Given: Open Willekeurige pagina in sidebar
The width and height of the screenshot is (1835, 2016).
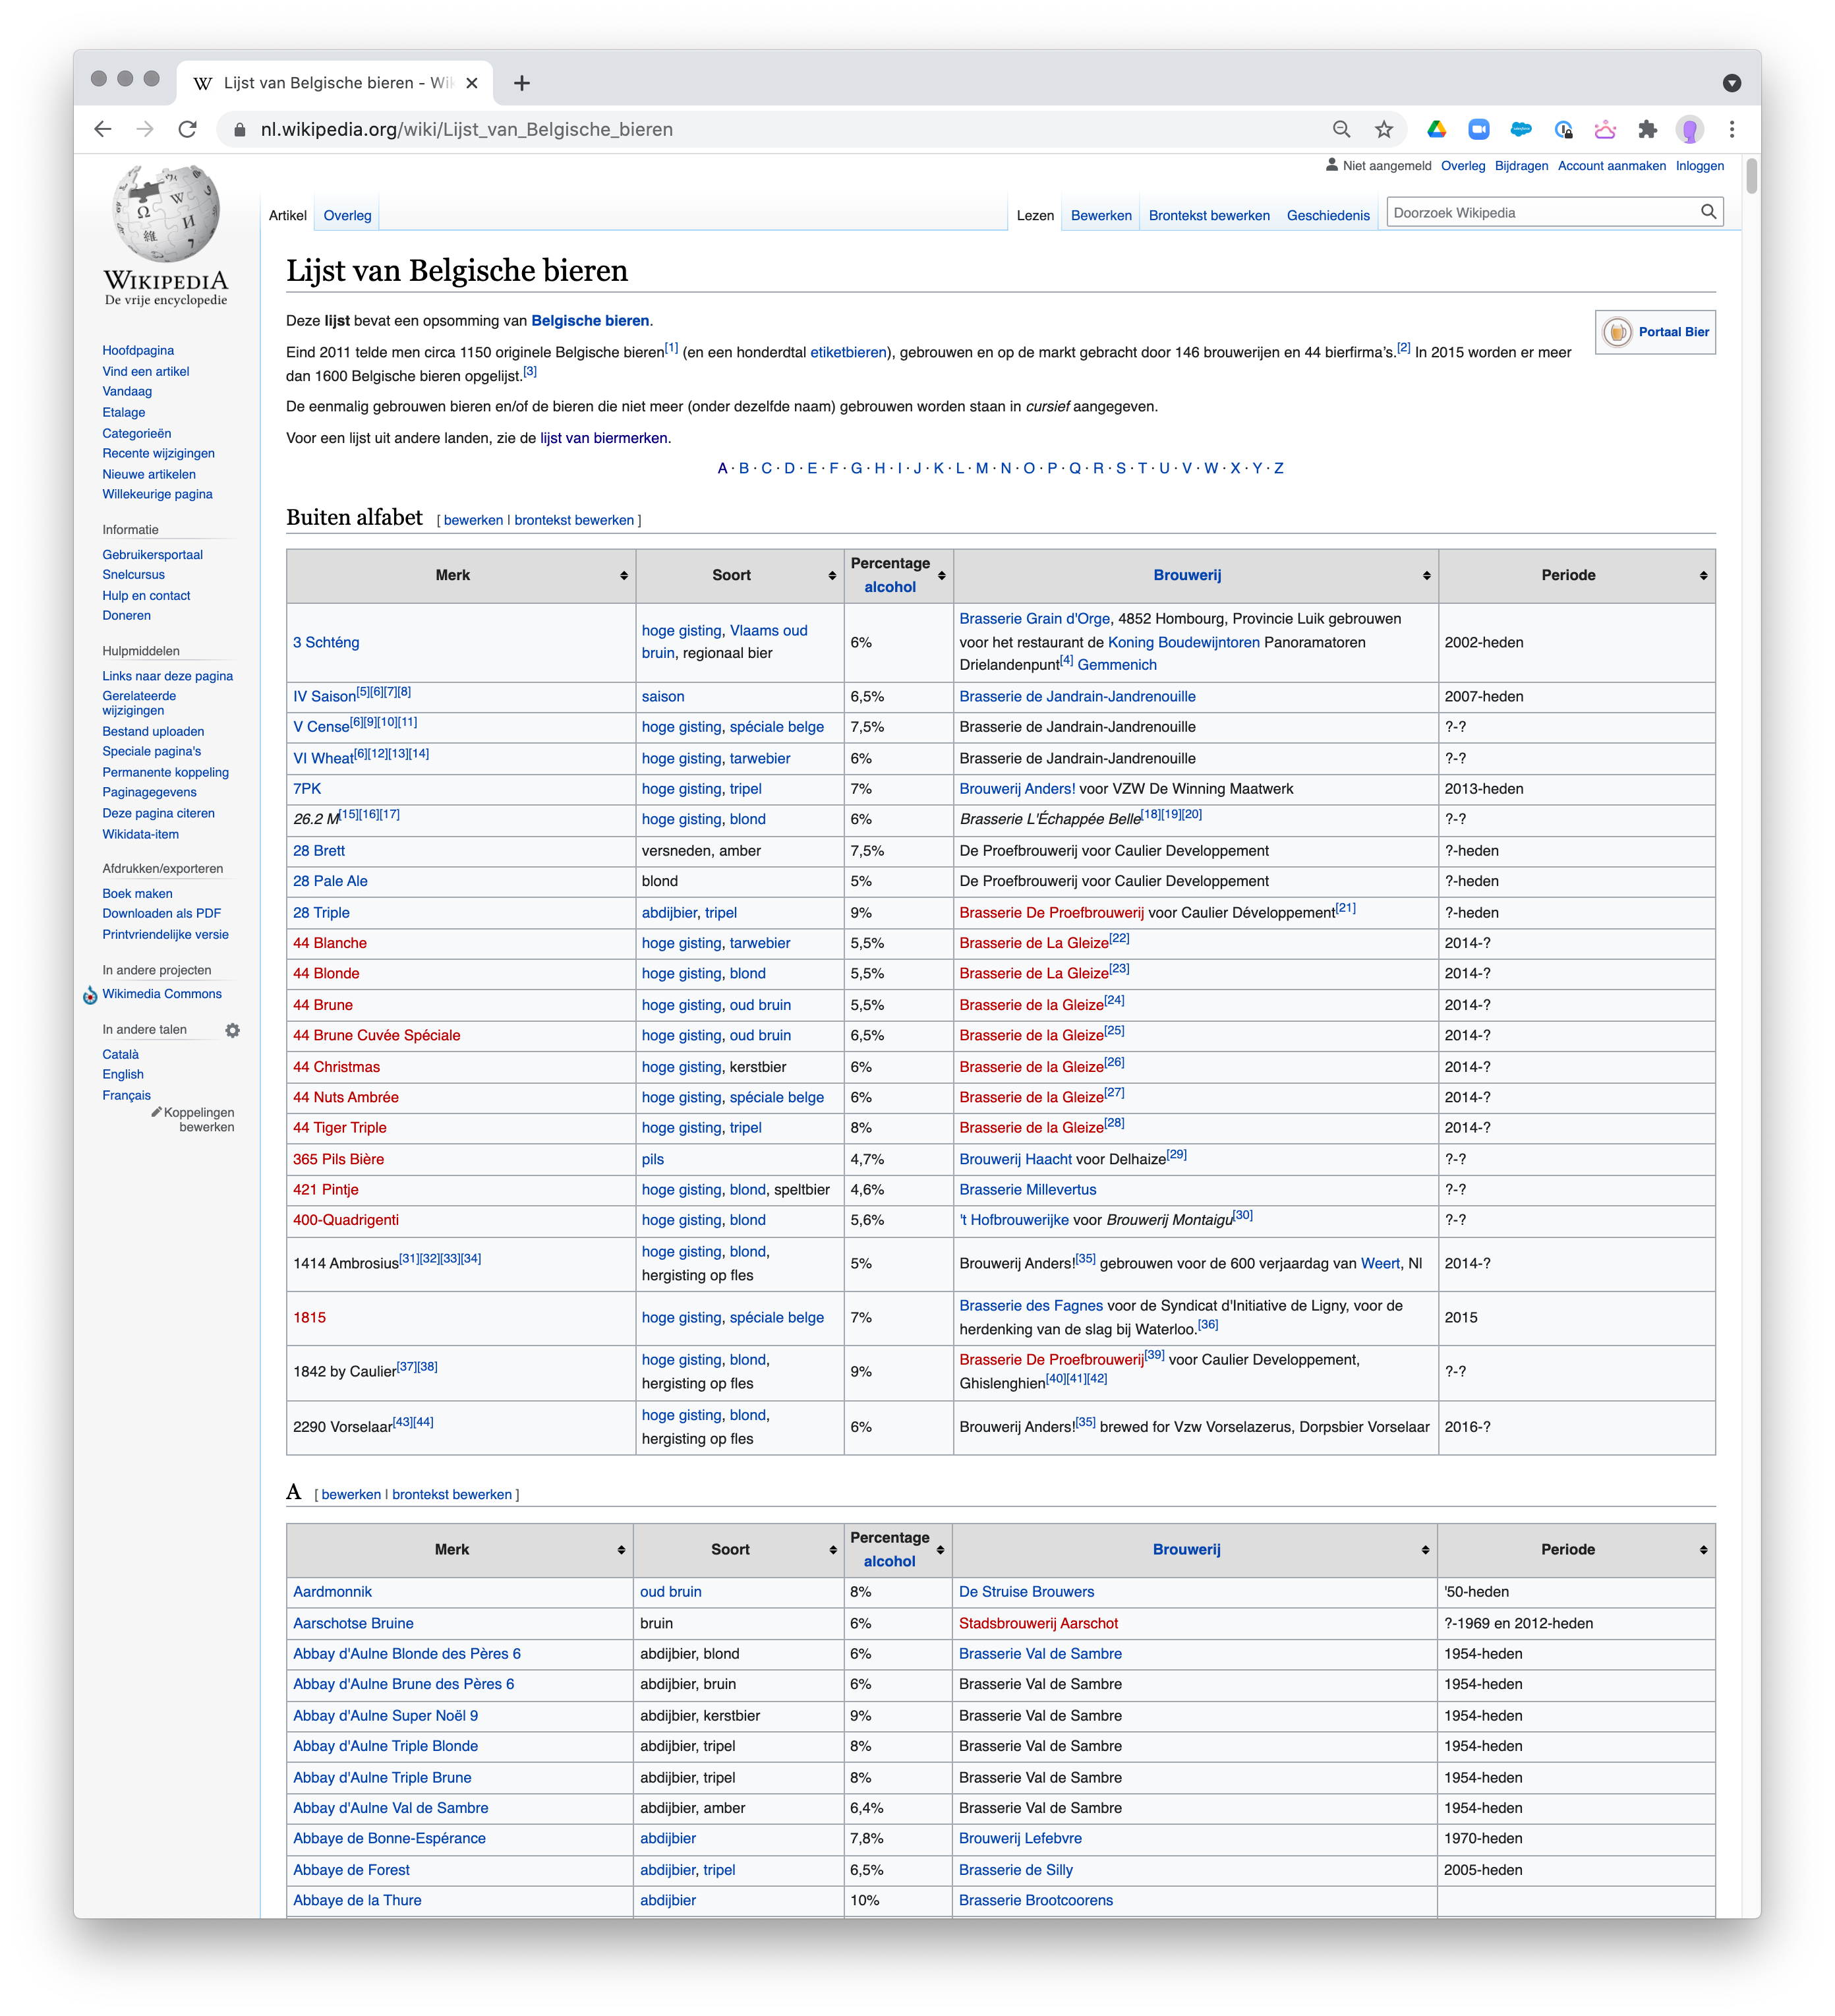Looking at the screenshot, I should pyautogui.click(x=157, y=494).
